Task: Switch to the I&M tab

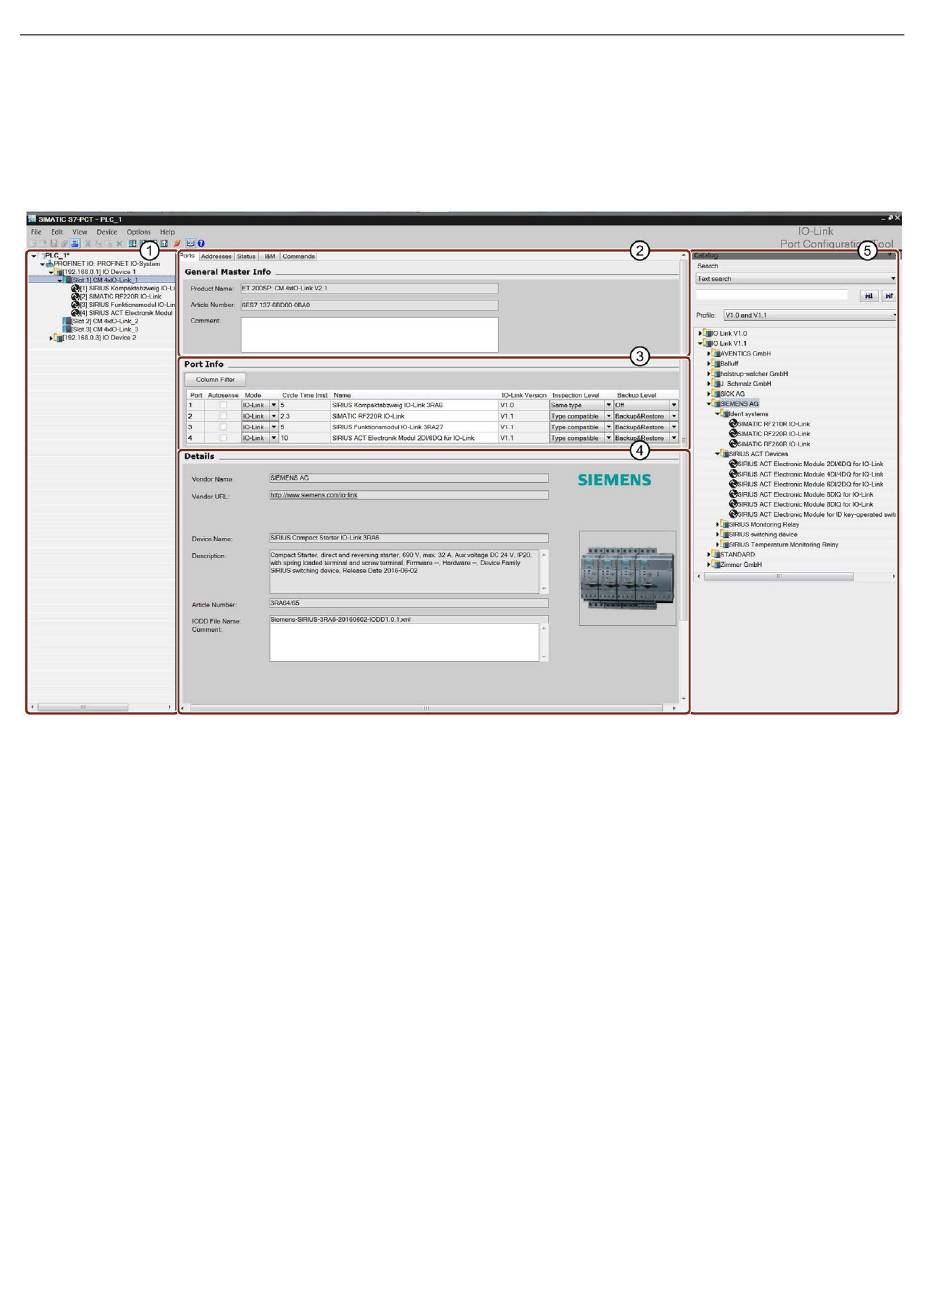Action: [x=270, y=257]
